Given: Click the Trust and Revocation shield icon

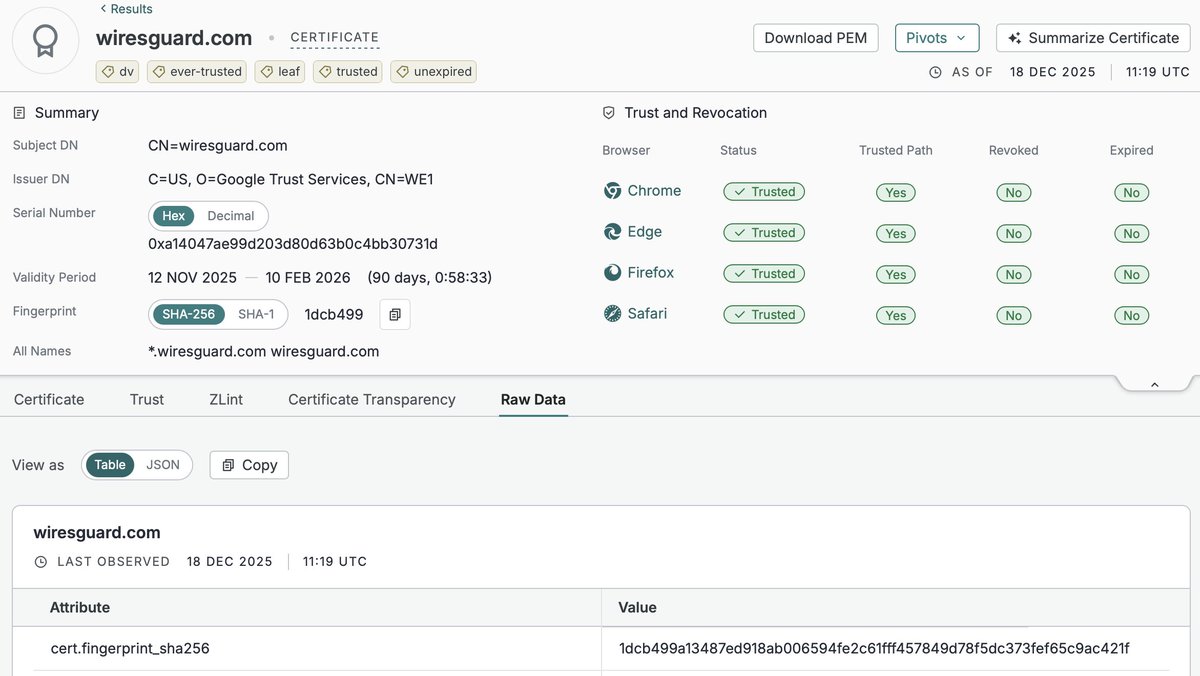Looking at the screenshot, I should (x=608, y=113).
